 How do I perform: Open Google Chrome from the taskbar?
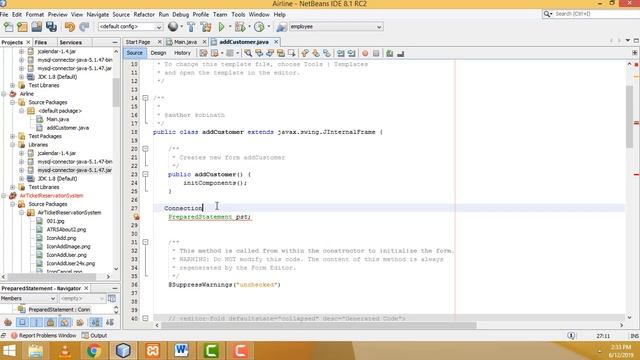tap(93, 351)
